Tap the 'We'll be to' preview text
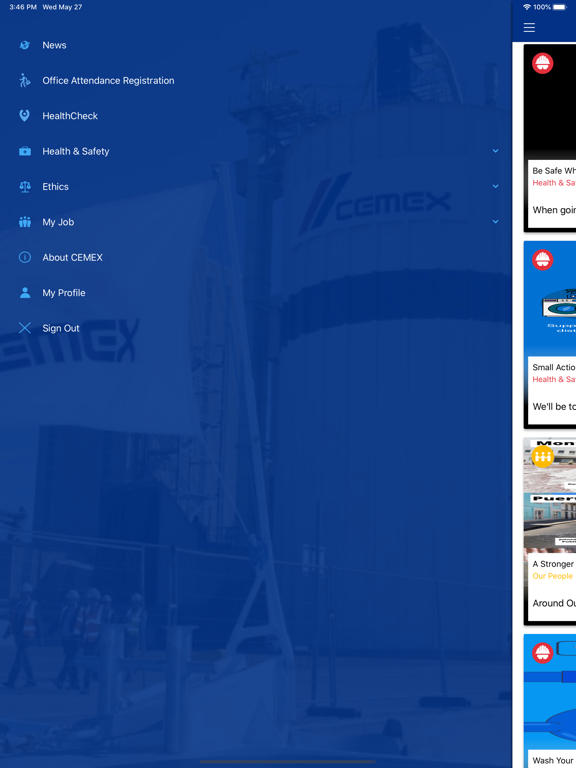The width and height of the screenshot is (576, 768). (x=554, y=407)
